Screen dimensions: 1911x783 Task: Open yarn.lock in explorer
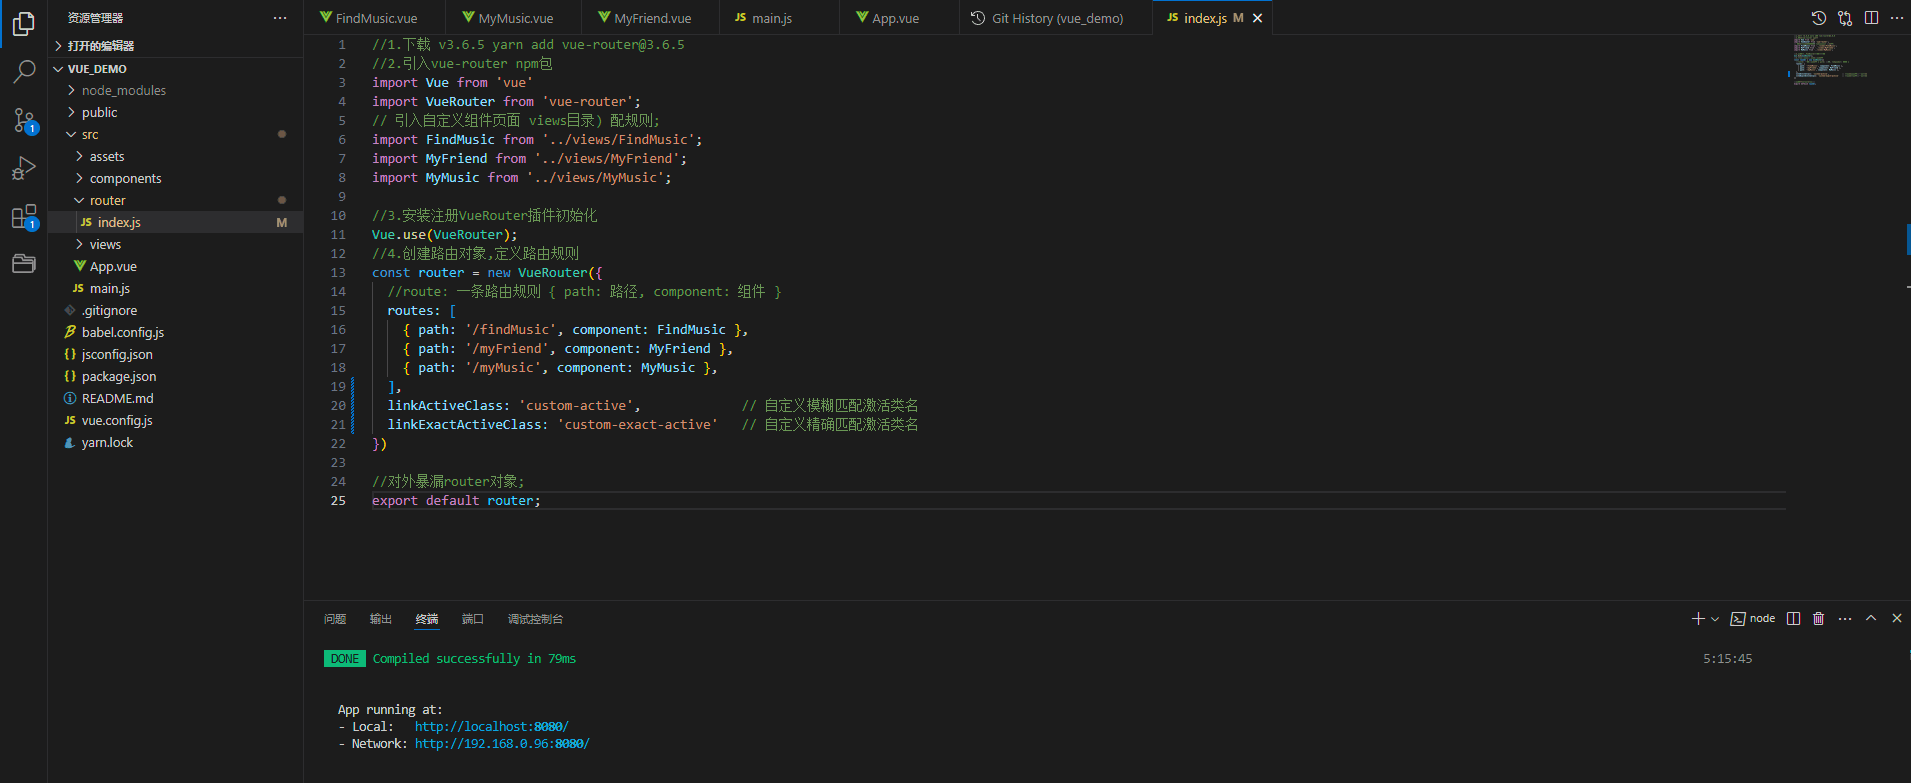[175, 443]
